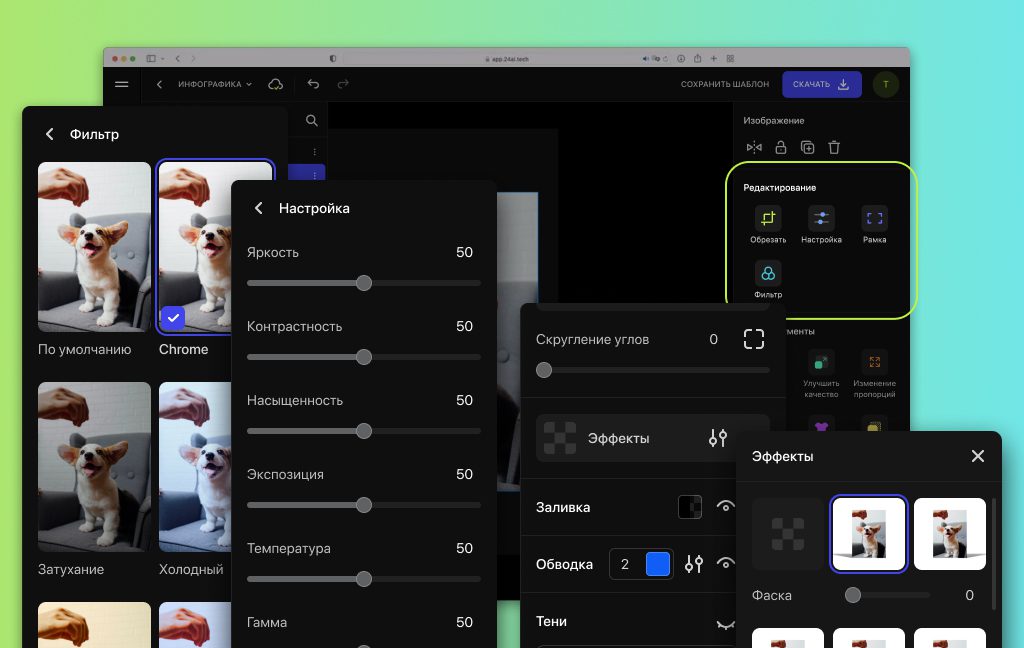Viewport: 1024px width, 648px height.
Task: Click the Safari tab overview icon
Action: 730,59
